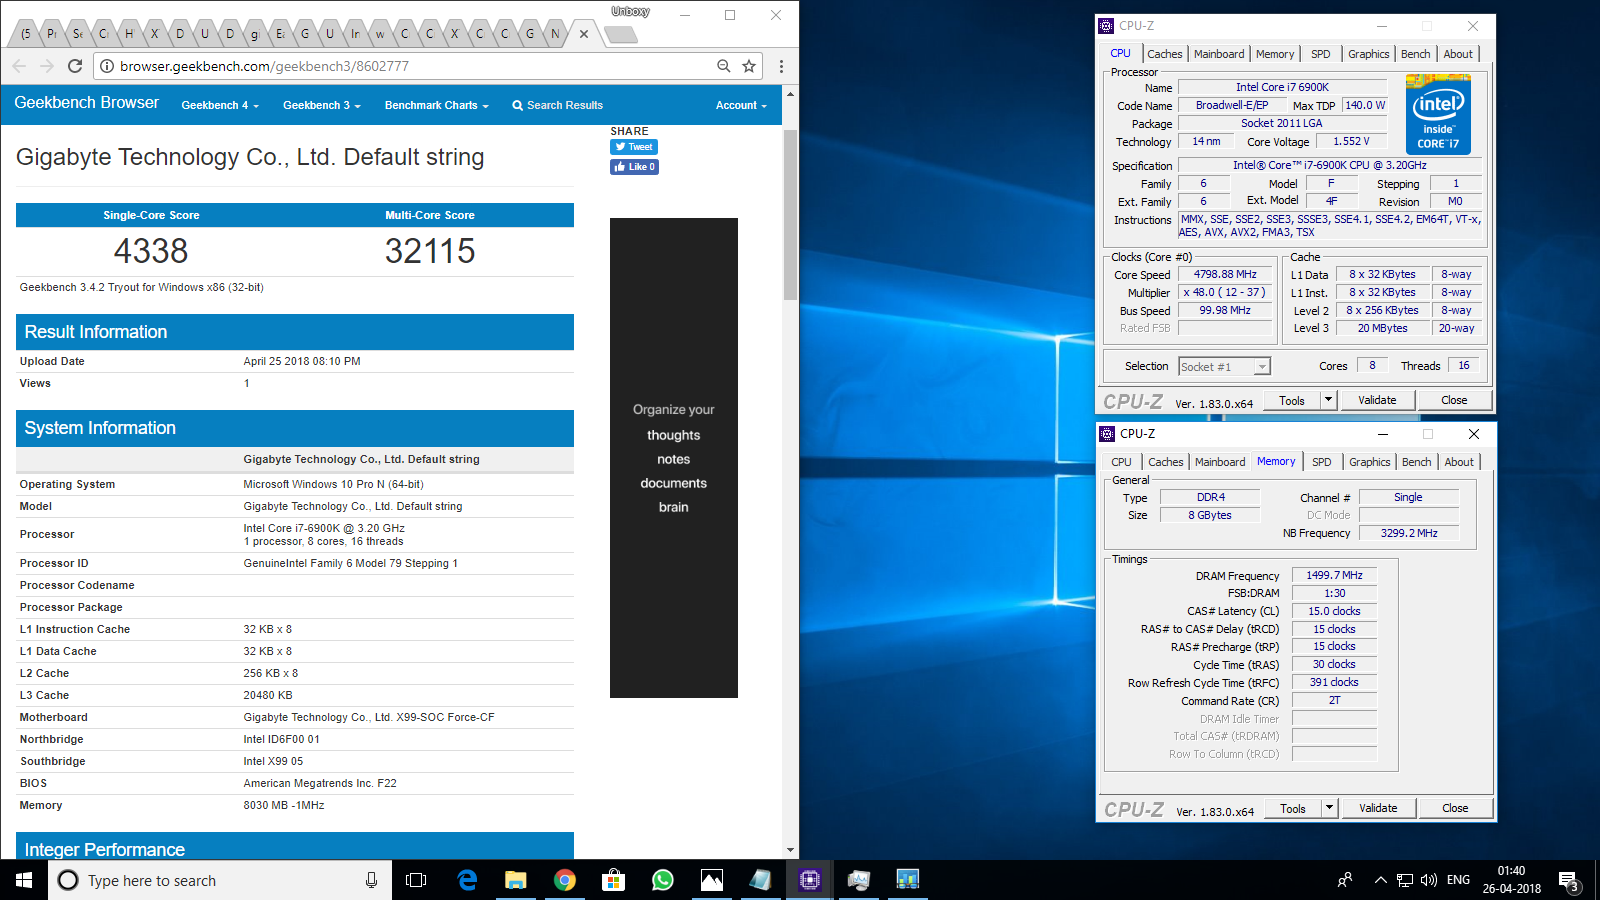Open Action Center notifications
The image size is (1600, 900).
click(x=1568, y=880)
